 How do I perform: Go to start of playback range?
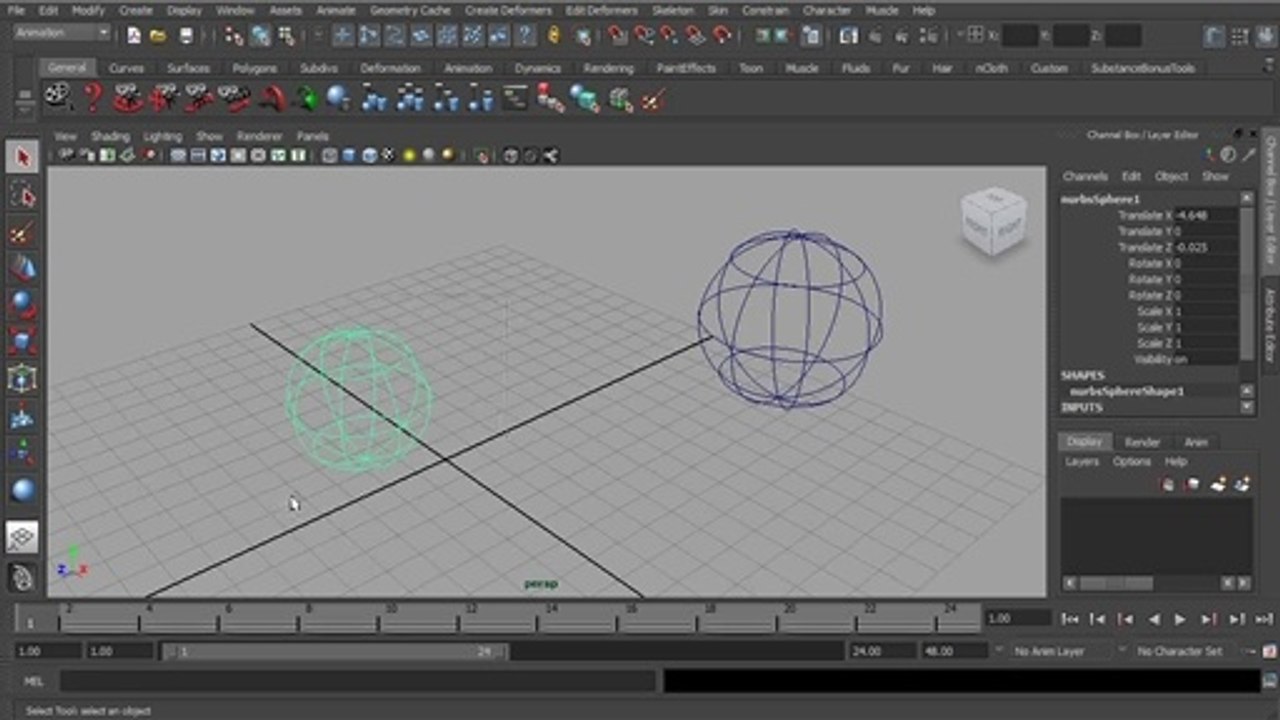click(x=1070, y=619)
